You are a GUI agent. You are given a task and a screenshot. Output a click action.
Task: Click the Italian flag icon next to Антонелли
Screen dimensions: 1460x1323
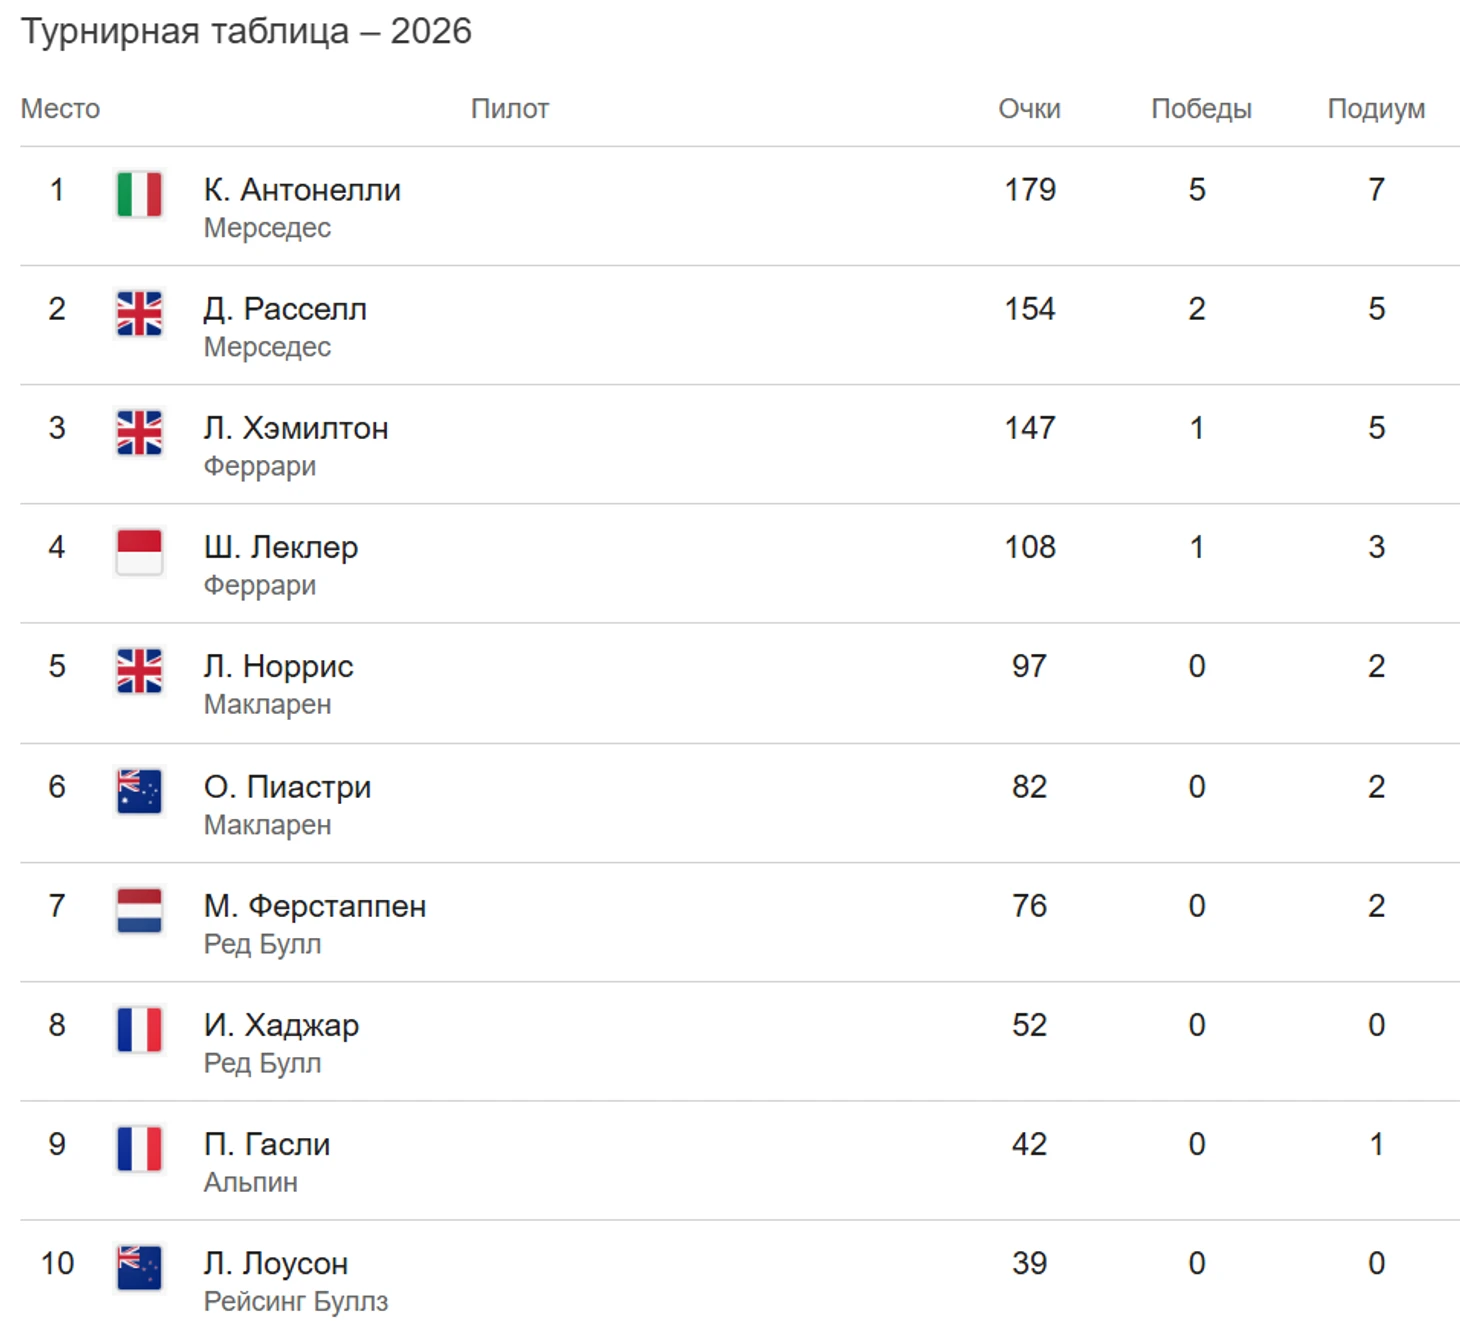[139, 194]
